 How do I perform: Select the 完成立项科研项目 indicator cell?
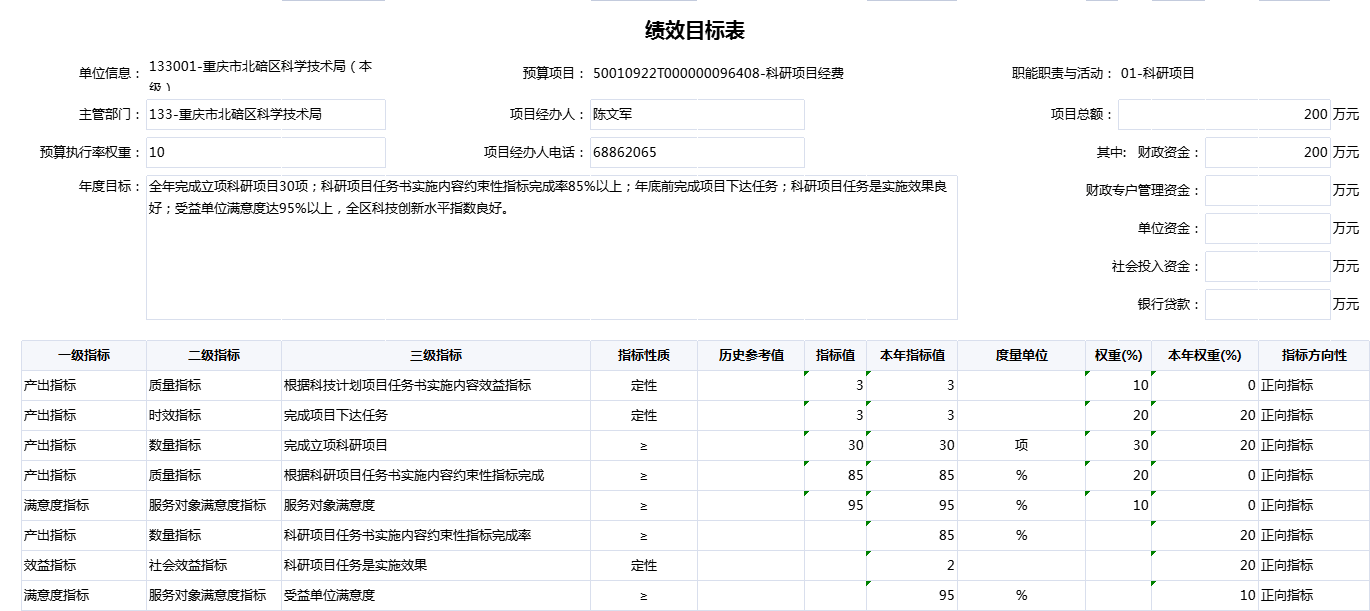tap(436, 445)
